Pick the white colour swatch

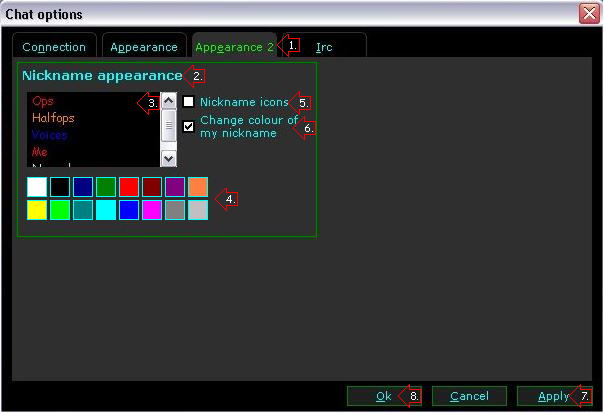[x=37, y=187]
